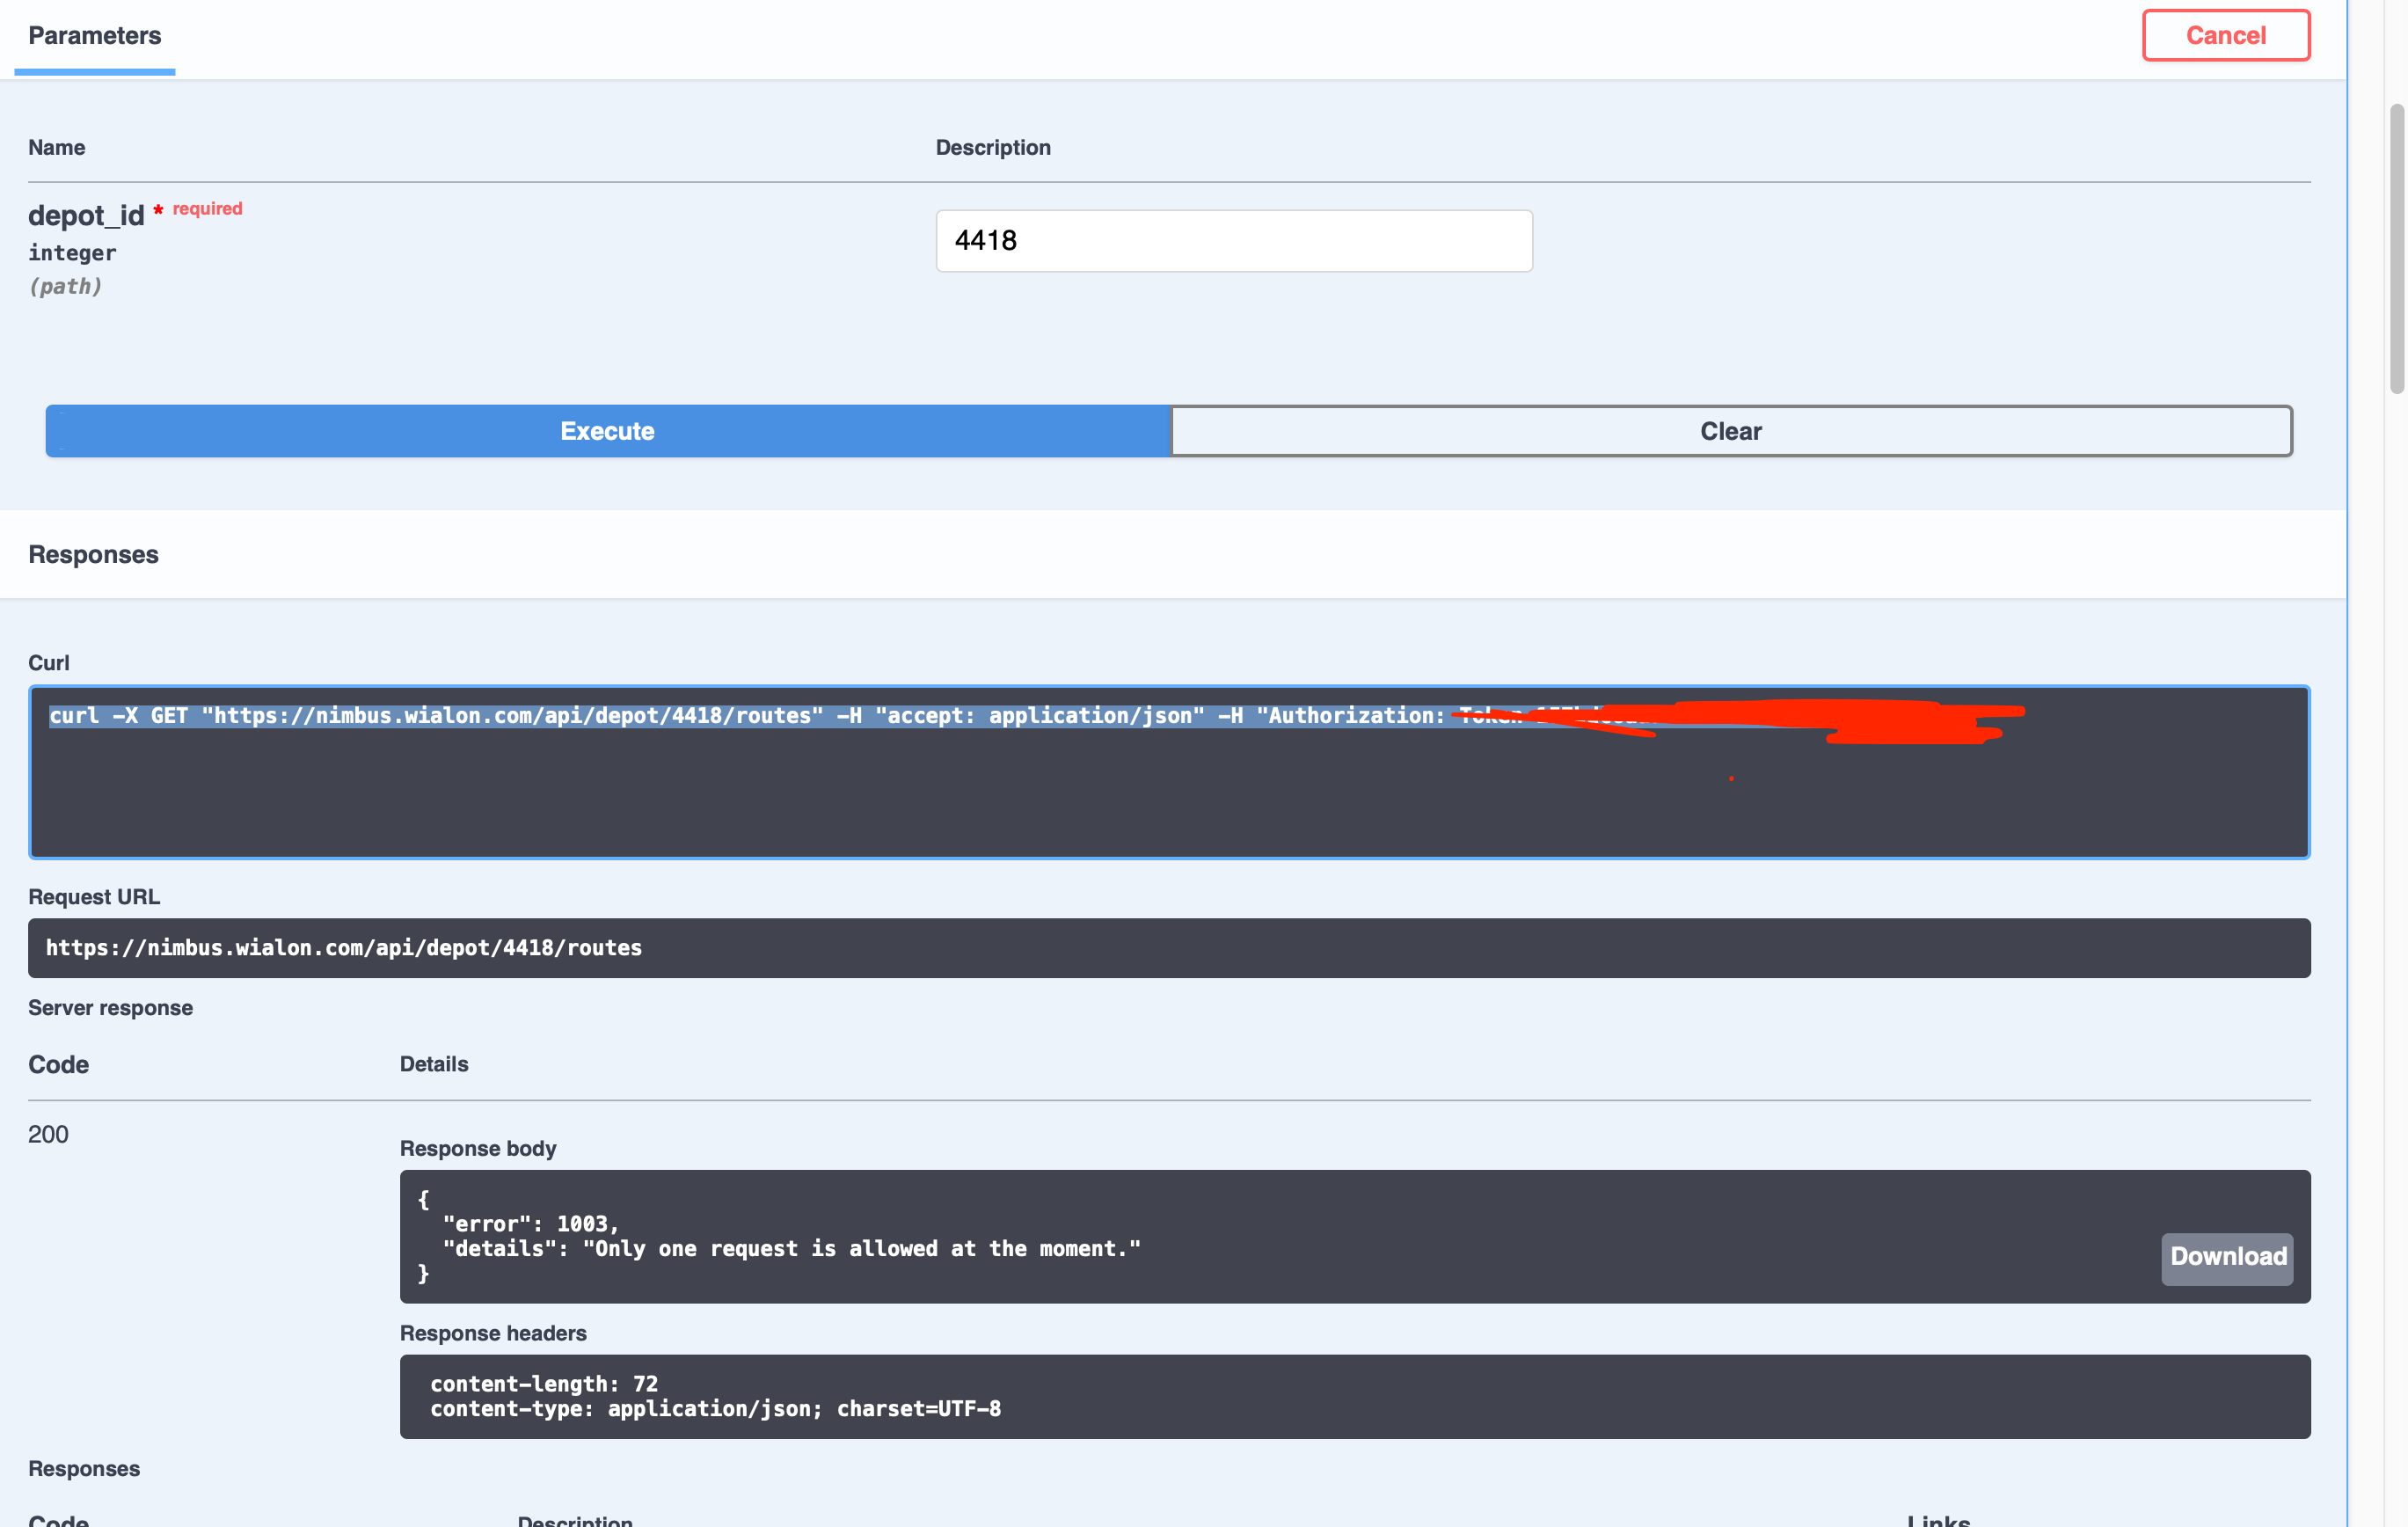2408x1527 pixels.
Task: Click the depot_id parameter name
Action: (86, 216)
